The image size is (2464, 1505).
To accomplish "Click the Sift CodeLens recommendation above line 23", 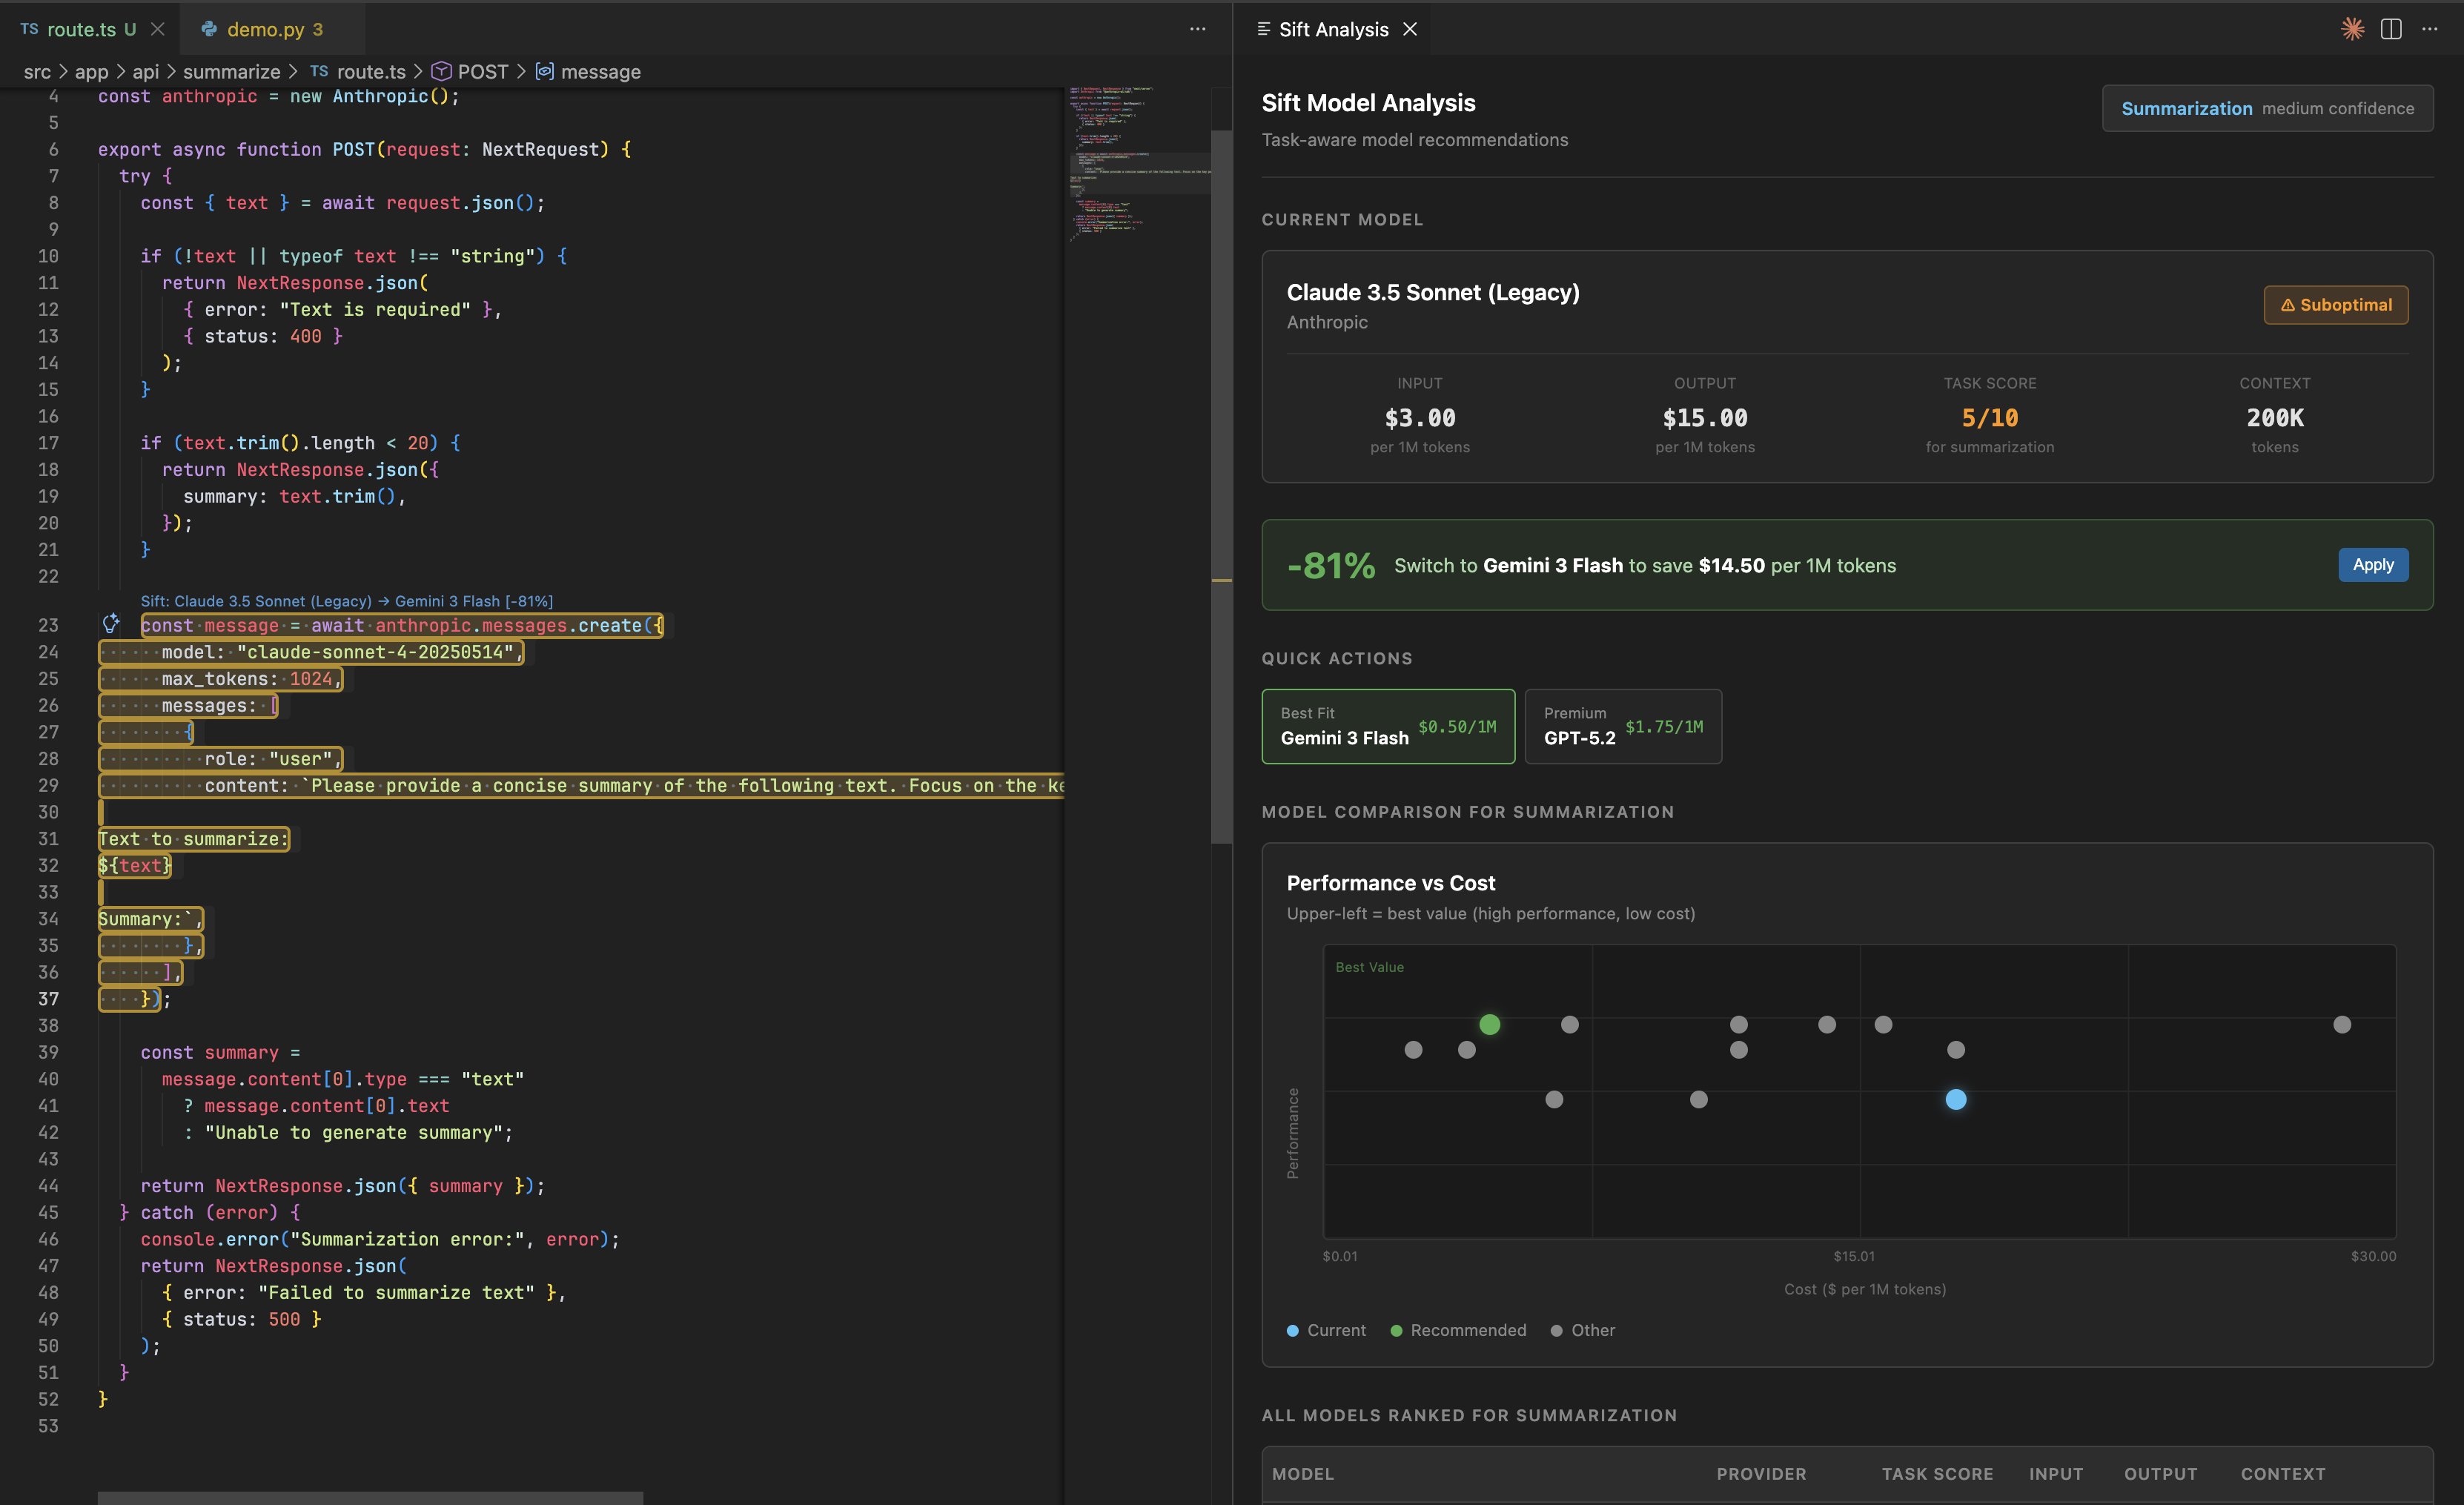I will pos(346,601).
